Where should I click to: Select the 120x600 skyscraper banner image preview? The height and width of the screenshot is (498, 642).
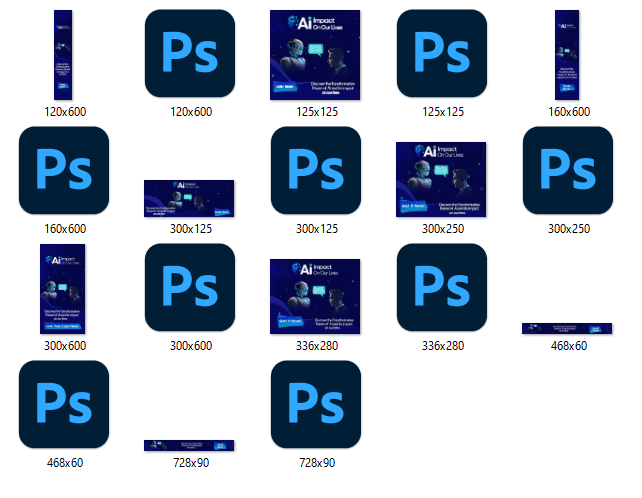63,55
